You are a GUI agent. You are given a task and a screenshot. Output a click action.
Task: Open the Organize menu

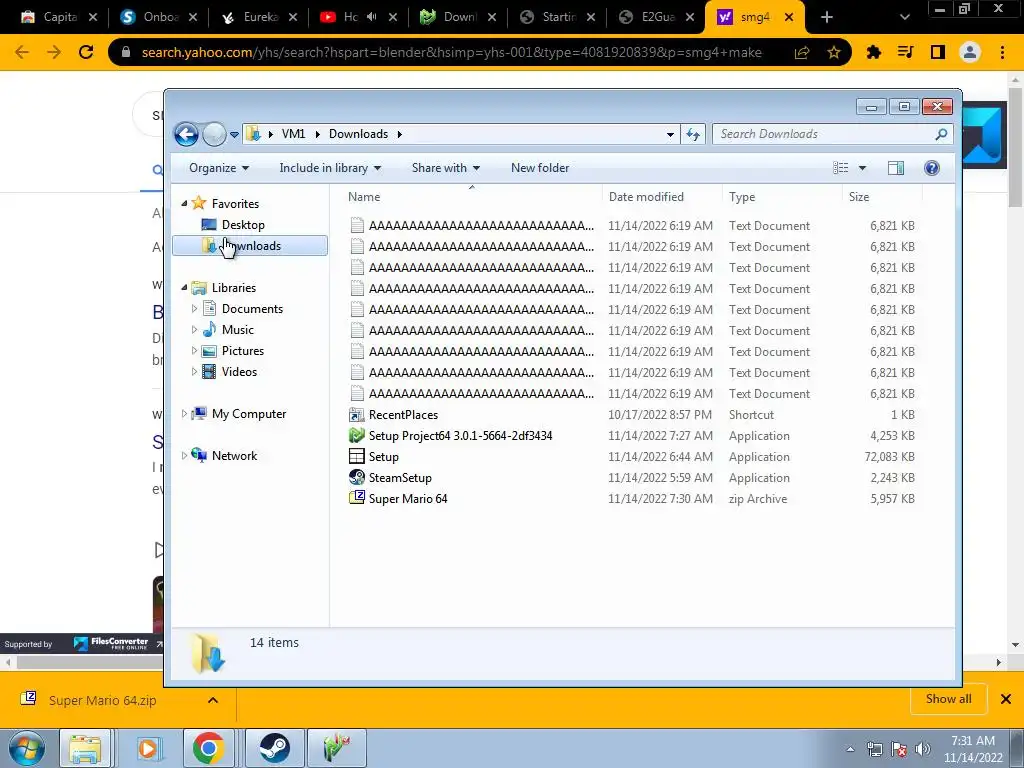pyautogui.click(x=219, y=168)
